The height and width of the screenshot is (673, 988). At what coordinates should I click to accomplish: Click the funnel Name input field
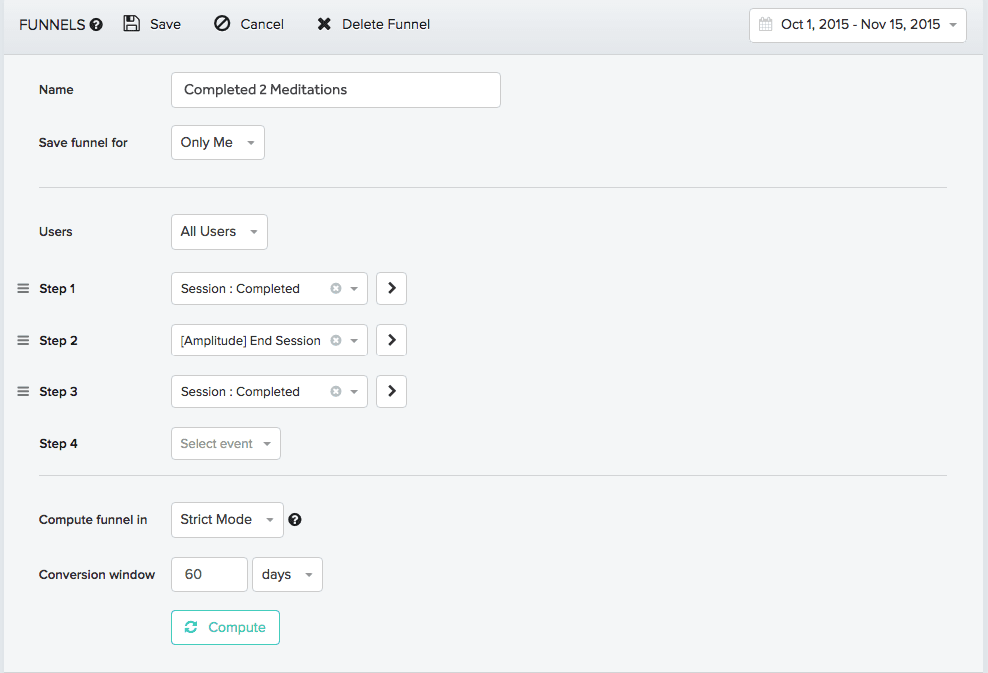coord(335,89)
